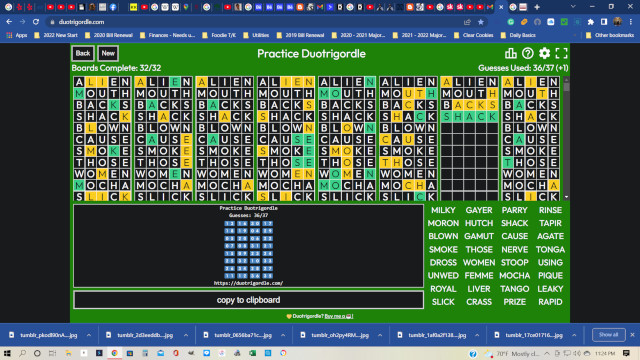Click the boards area scrollbar down arrow
Viewport: 640px width, 360px height.
[566, 197]
